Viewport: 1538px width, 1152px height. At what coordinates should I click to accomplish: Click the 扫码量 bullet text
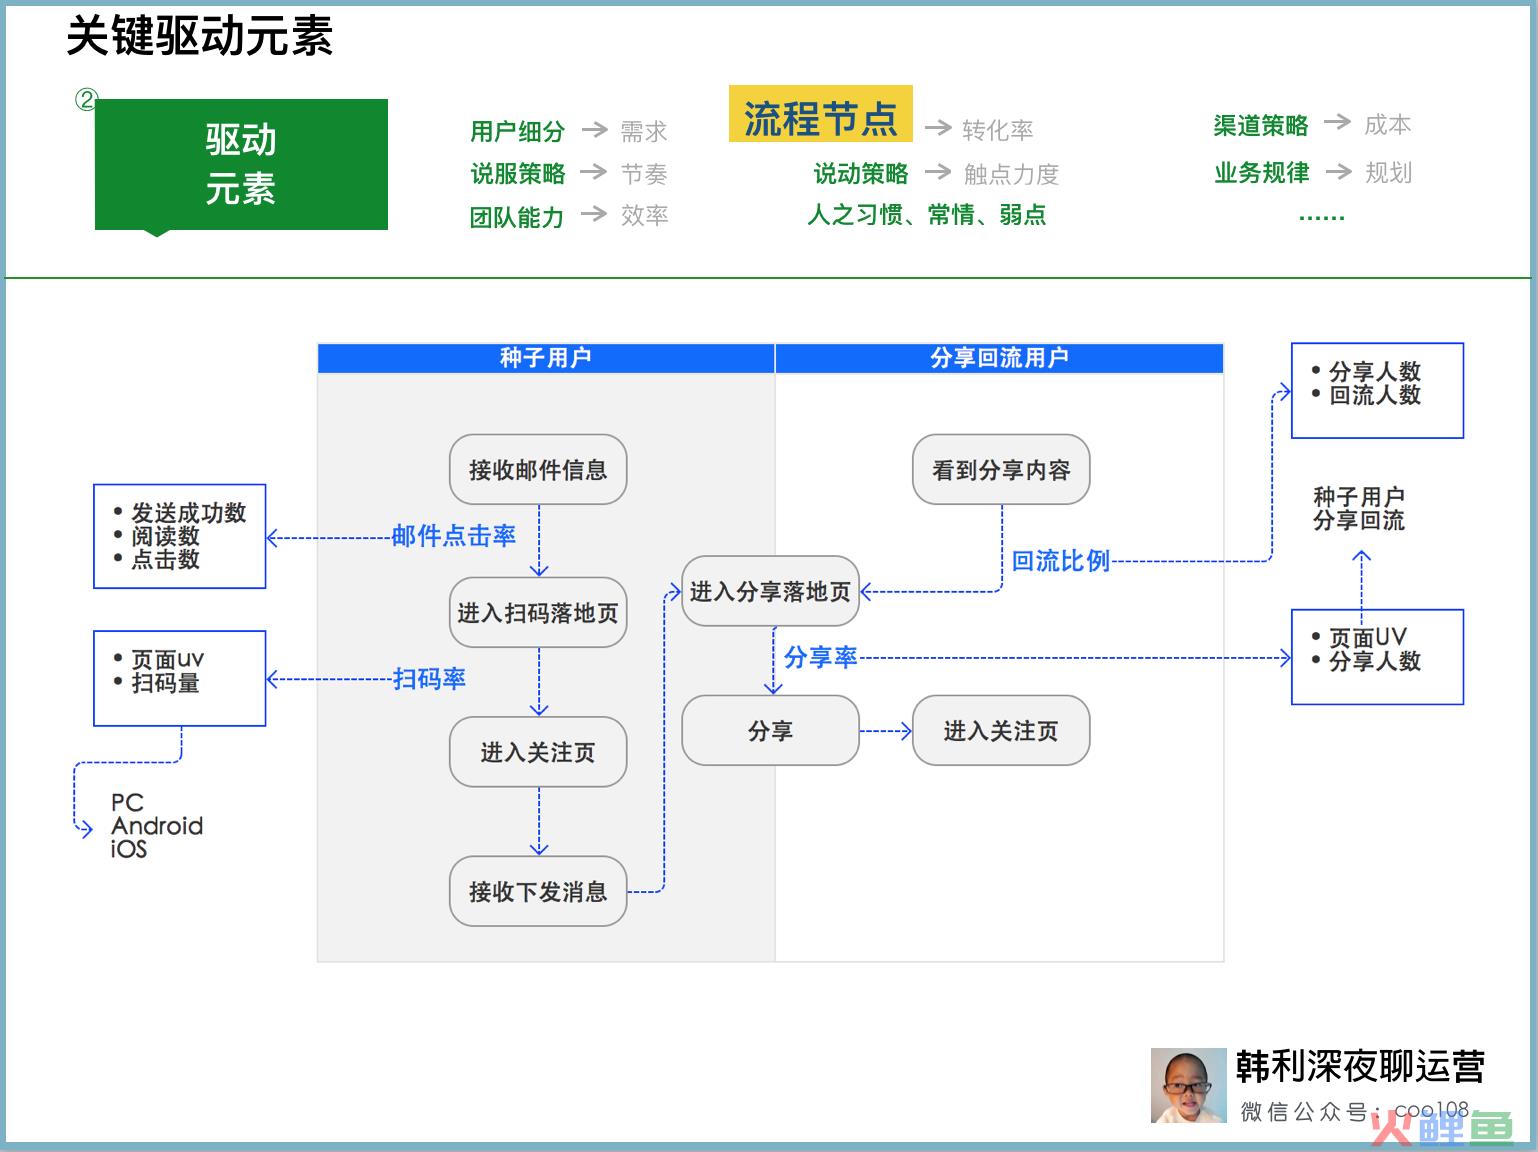165,683
